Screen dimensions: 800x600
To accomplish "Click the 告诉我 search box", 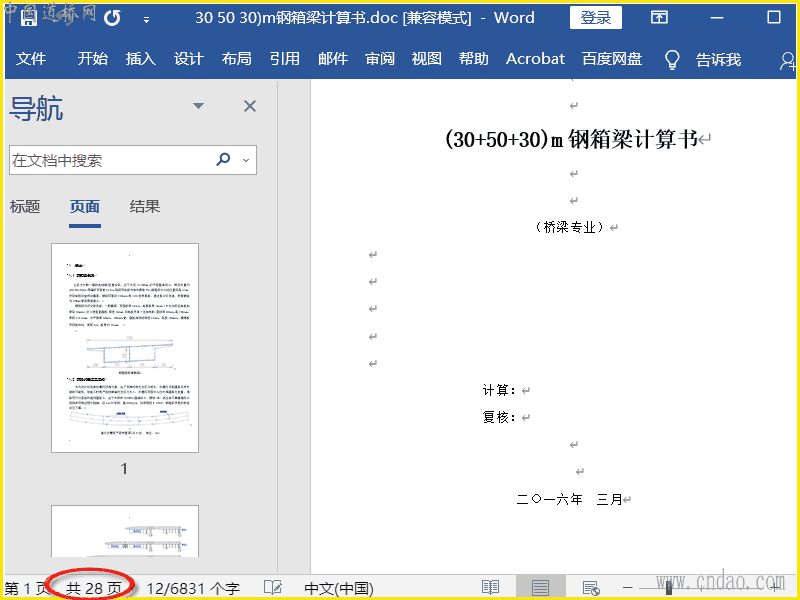I will pos(718,60).
